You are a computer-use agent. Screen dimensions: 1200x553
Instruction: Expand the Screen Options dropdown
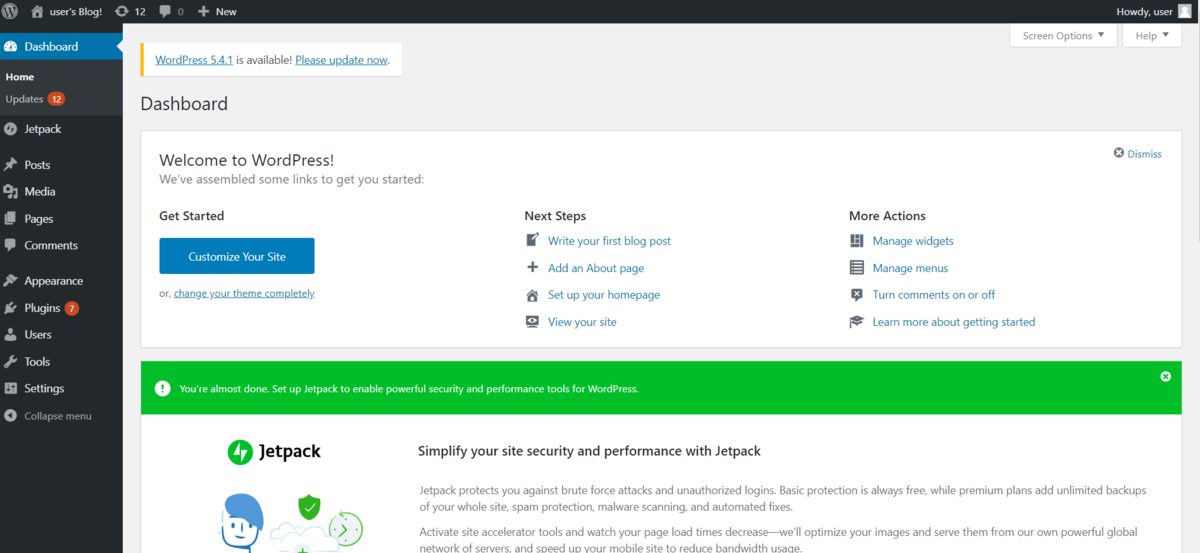pos(1063,35)
